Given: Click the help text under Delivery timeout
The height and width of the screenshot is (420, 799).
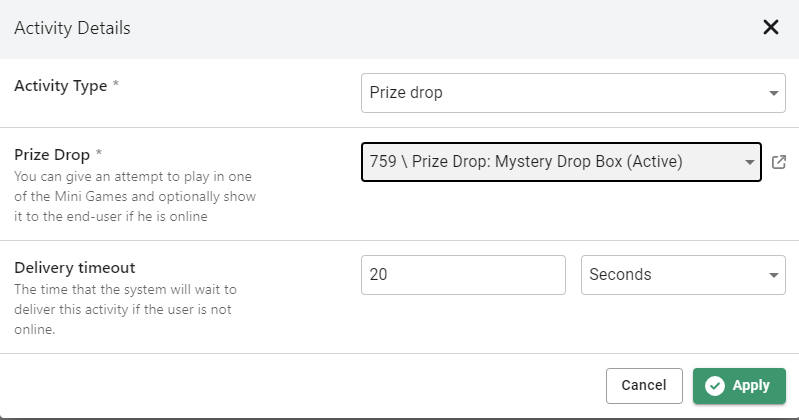Looking at the screenshot, I should 123,309.
